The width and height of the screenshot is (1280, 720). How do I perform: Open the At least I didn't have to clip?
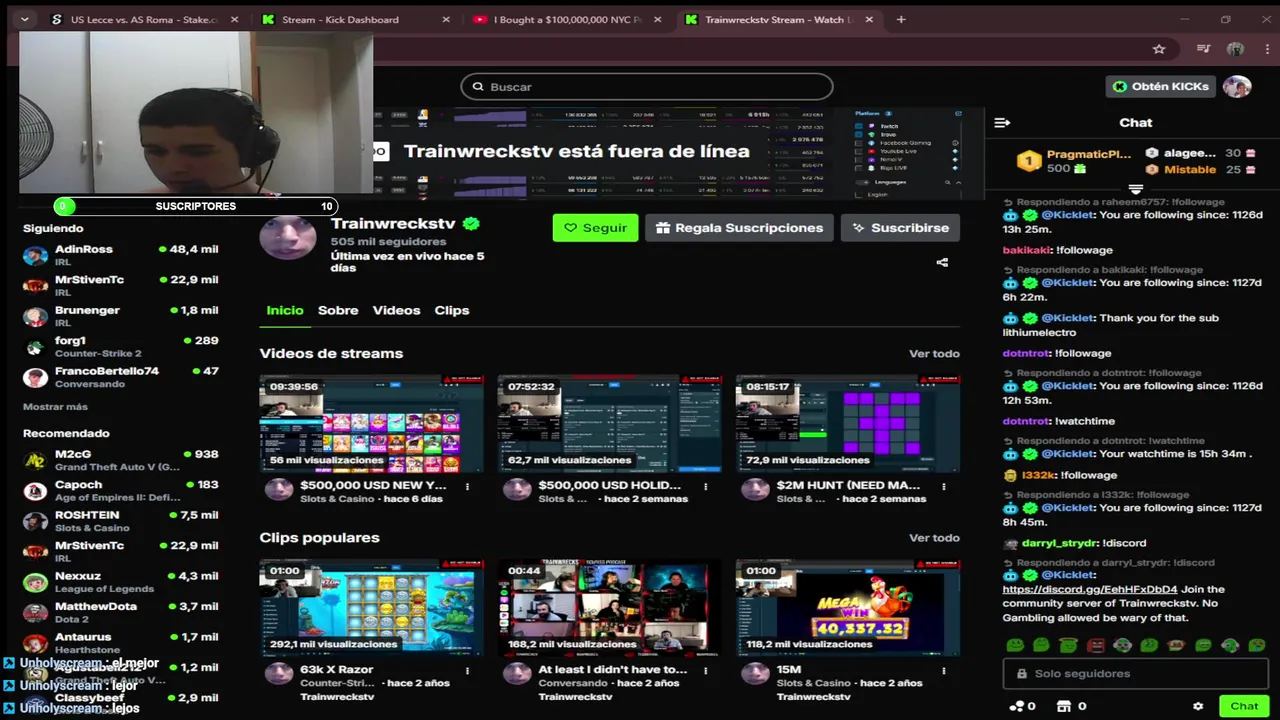[x=609, y=608]
